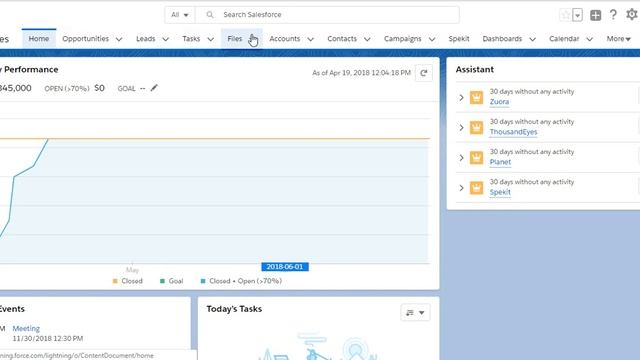Expand the Calendar tab chevron
Viewport: 640px width, 360px height.
coord(589,39)
